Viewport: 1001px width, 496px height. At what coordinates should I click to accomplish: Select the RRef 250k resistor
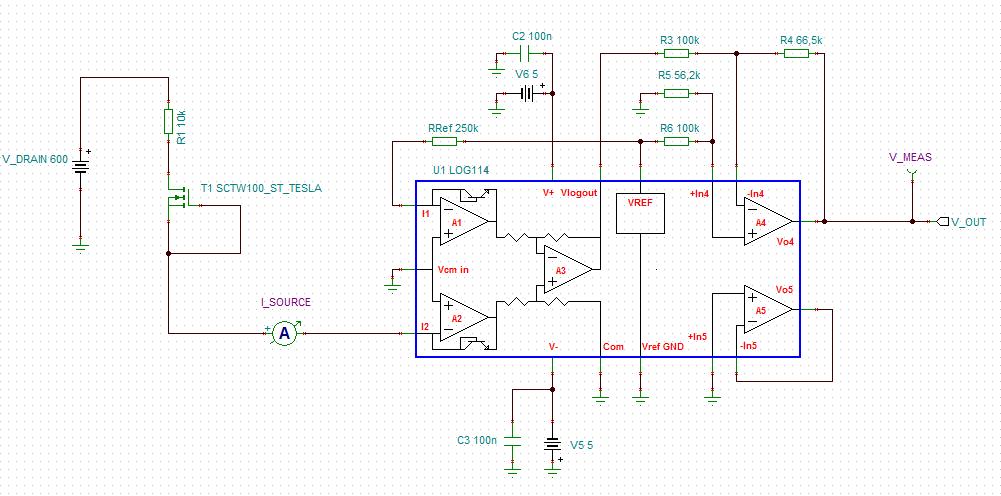pyautogui.click(x=444, y=141)
